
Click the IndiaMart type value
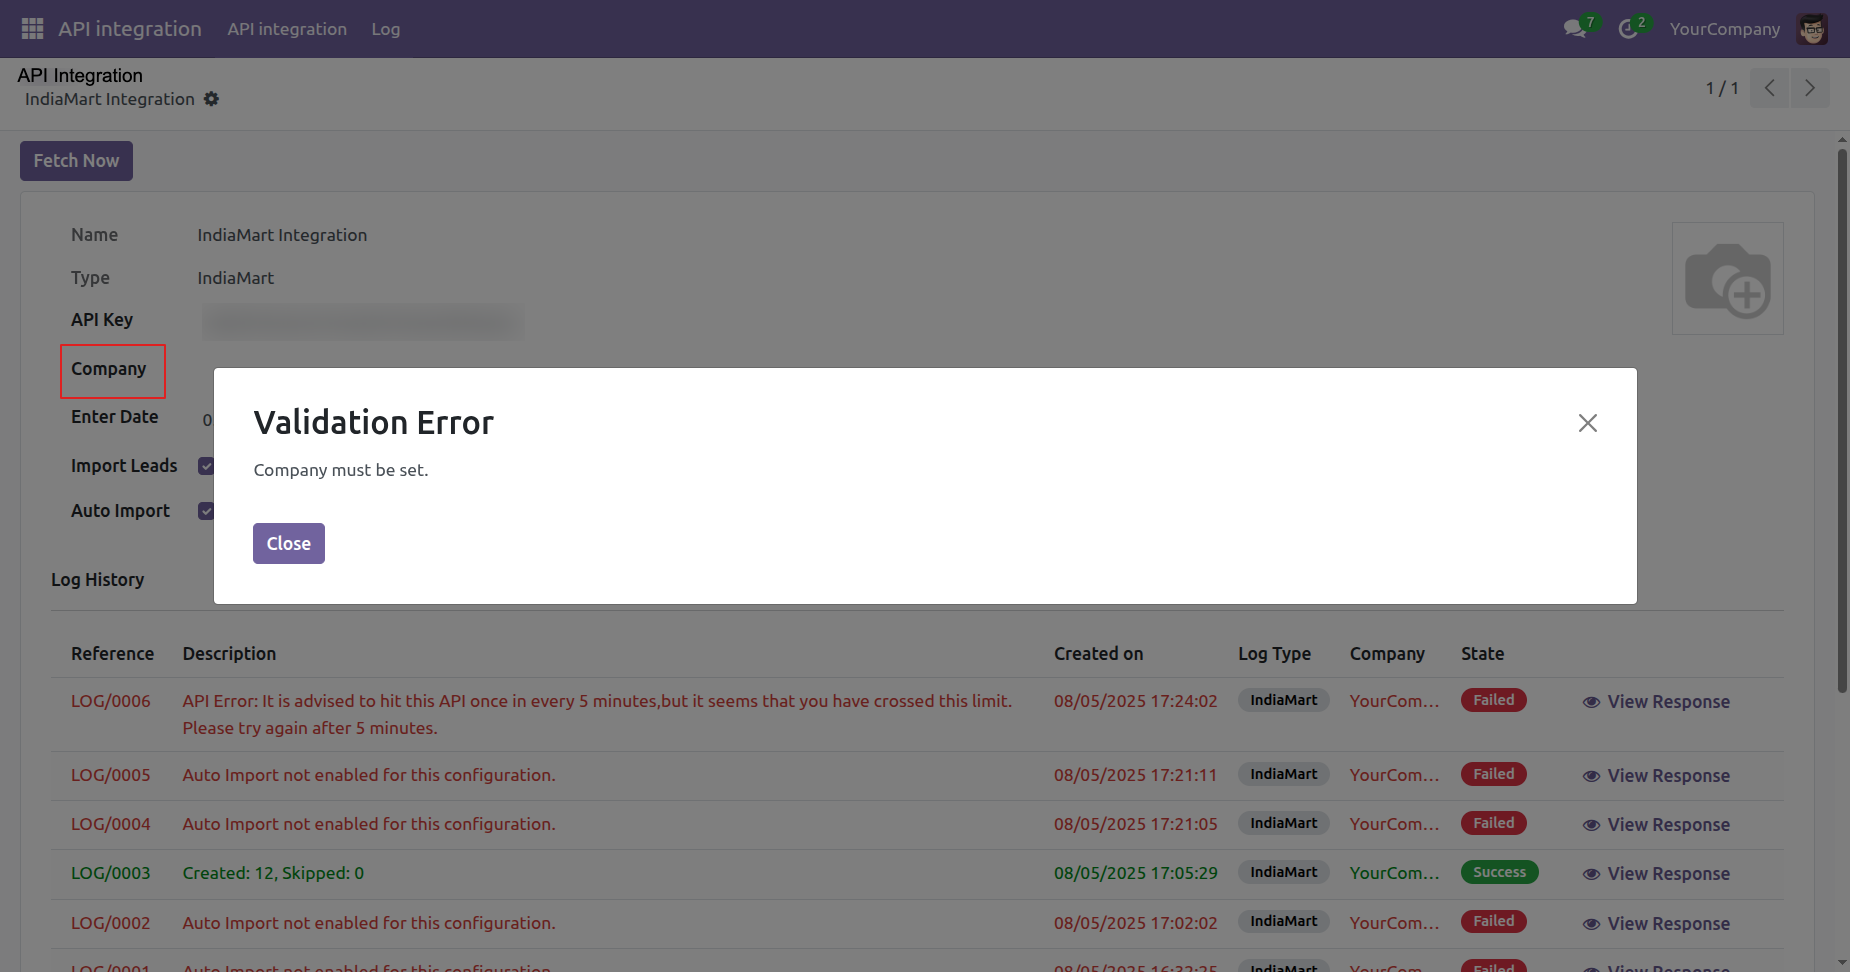click(x=236, y=278)
